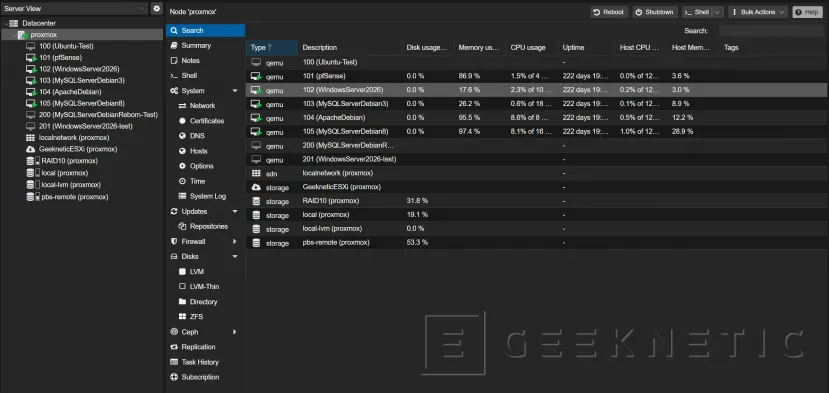Collapse the Updates section arrow
This screenshot has height=393, width=829.
click(235, 212)
